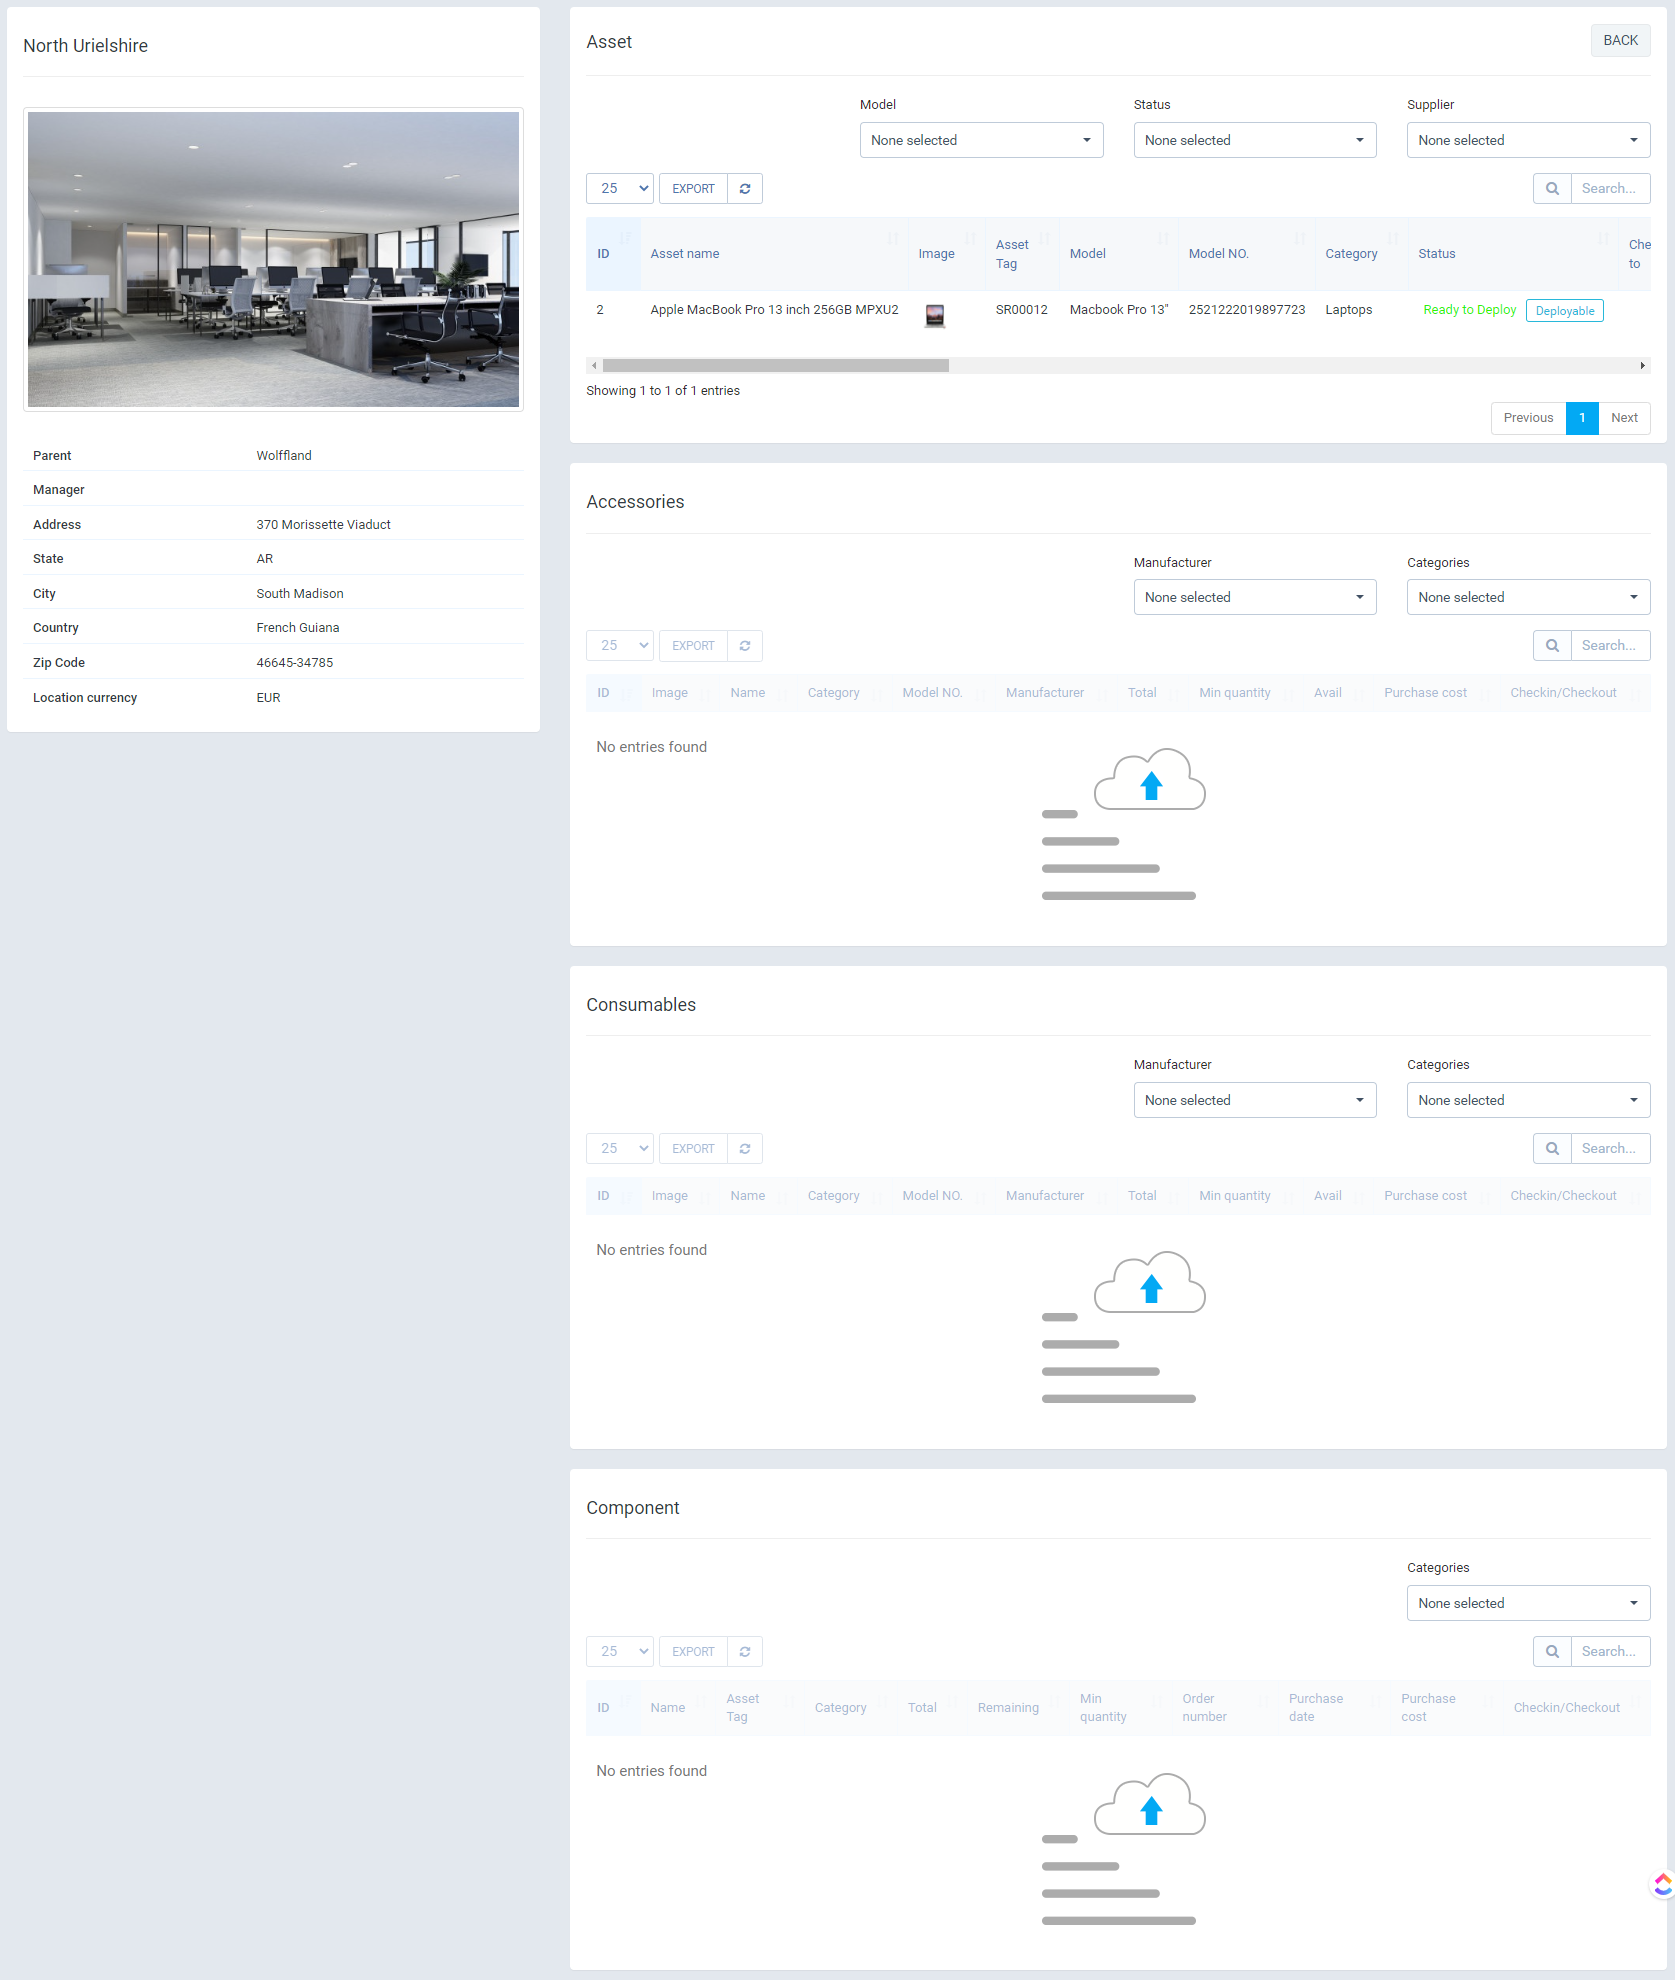Click left arrow of Asset horizontal scrollbar

coord(594,366)
